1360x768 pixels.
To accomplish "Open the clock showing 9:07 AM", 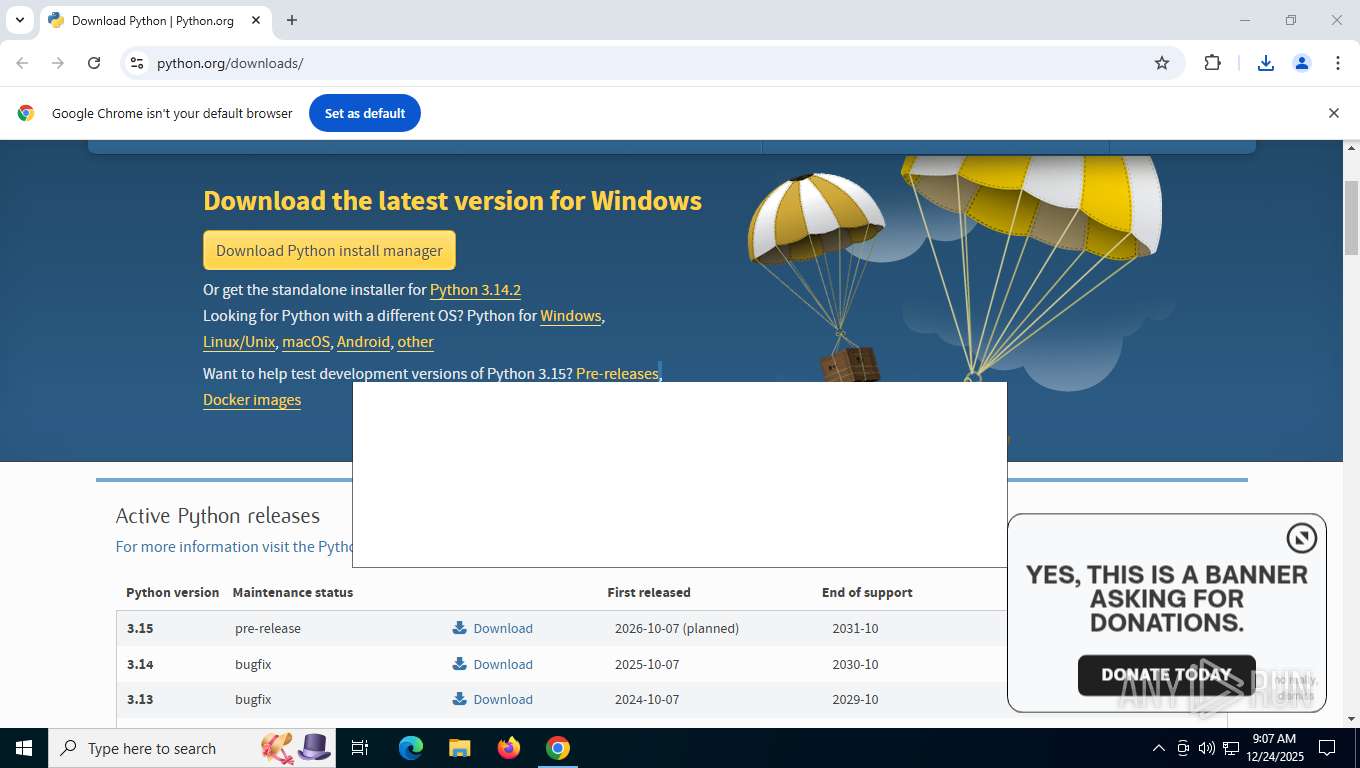I will 1274,748.
